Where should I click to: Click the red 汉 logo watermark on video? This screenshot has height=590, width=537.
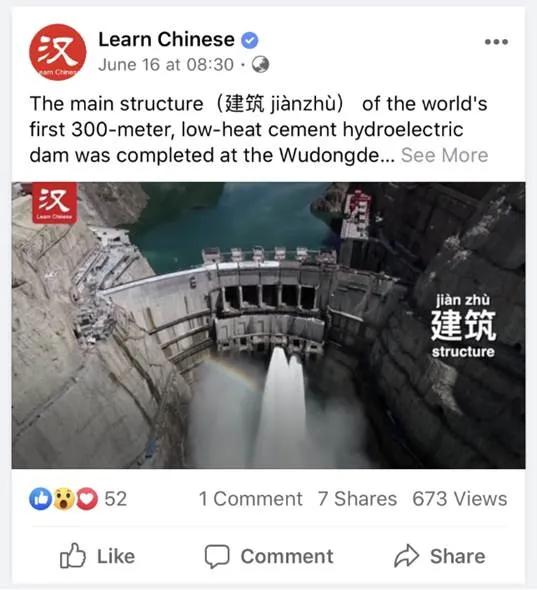tap(55, 203)
